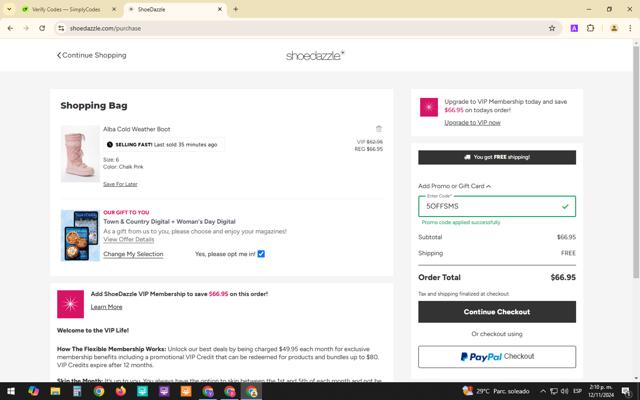Click Learn More about VIP Membership

106,307
